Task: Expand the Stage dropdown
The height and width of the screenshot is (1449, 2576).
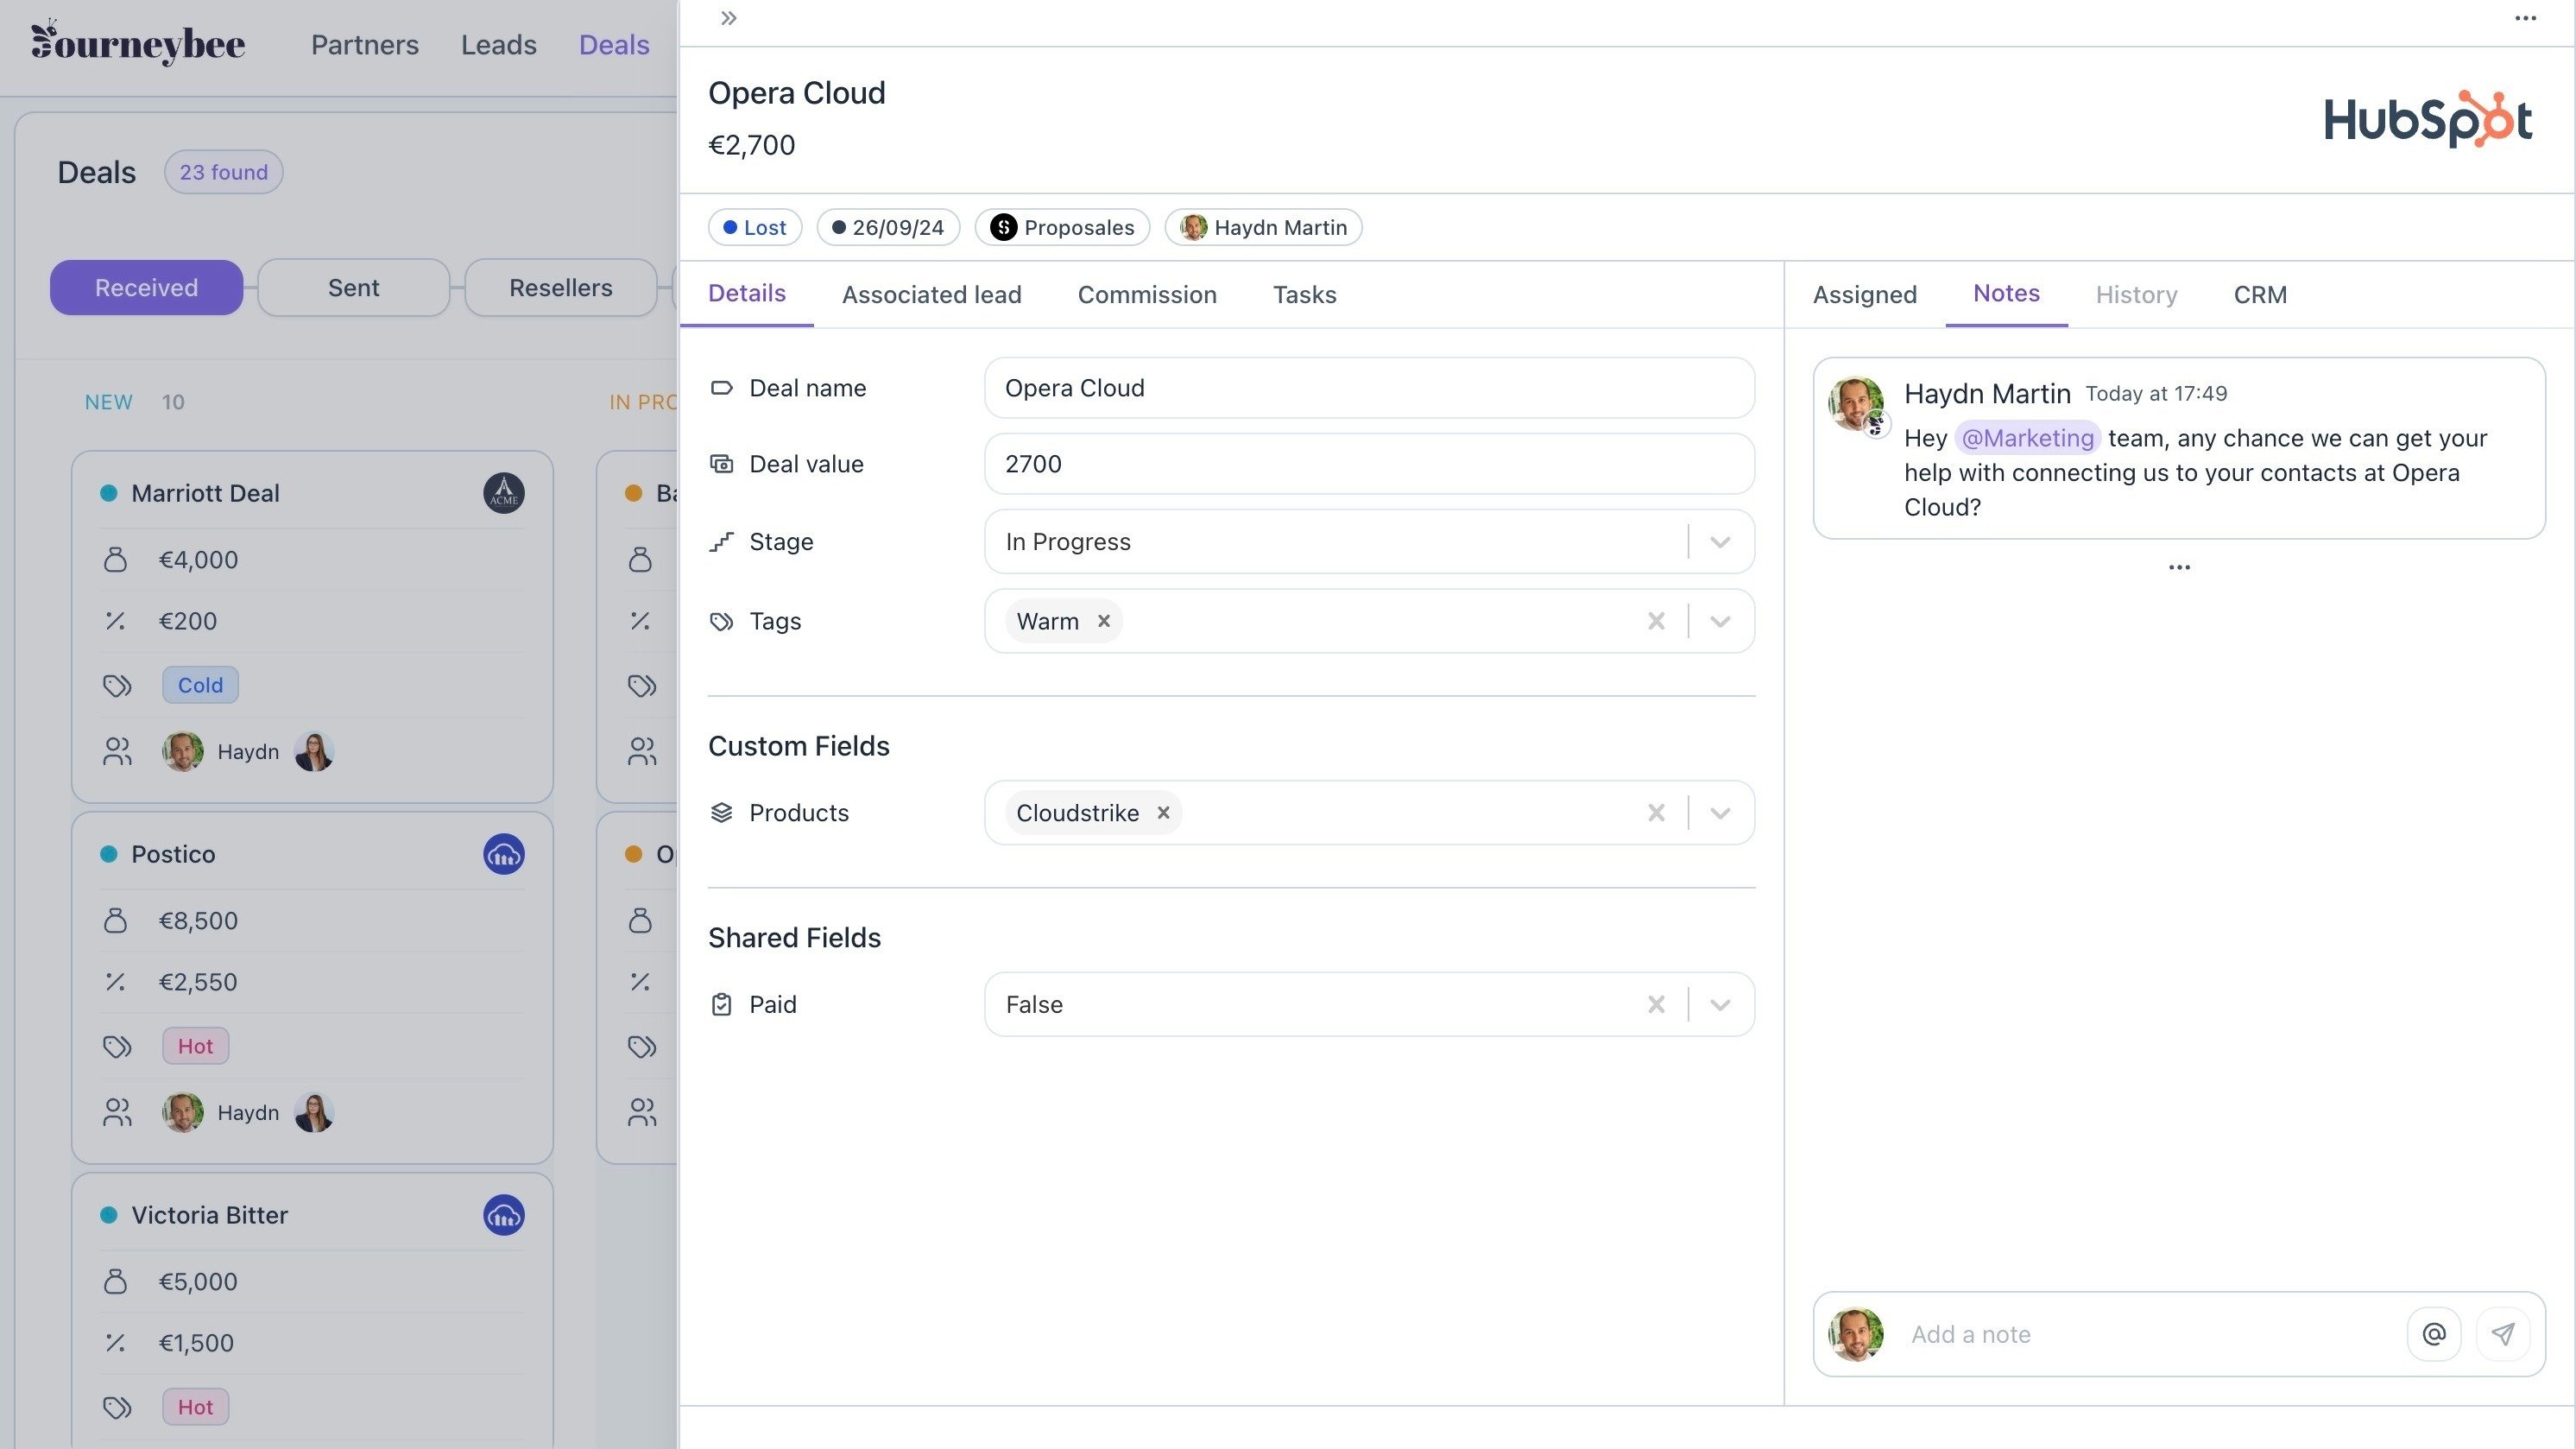Action: tap(1720, 542)
